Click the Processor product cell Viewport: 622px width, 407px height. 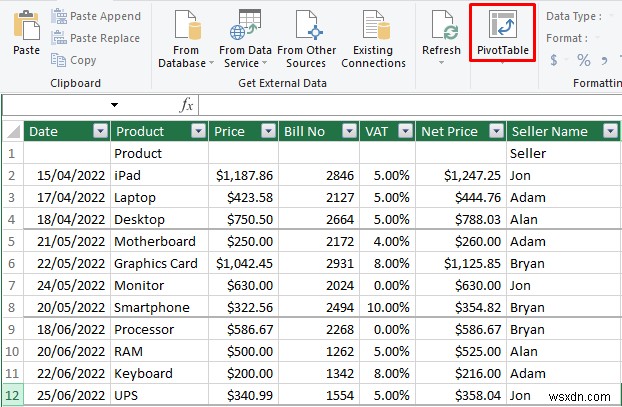159,329
